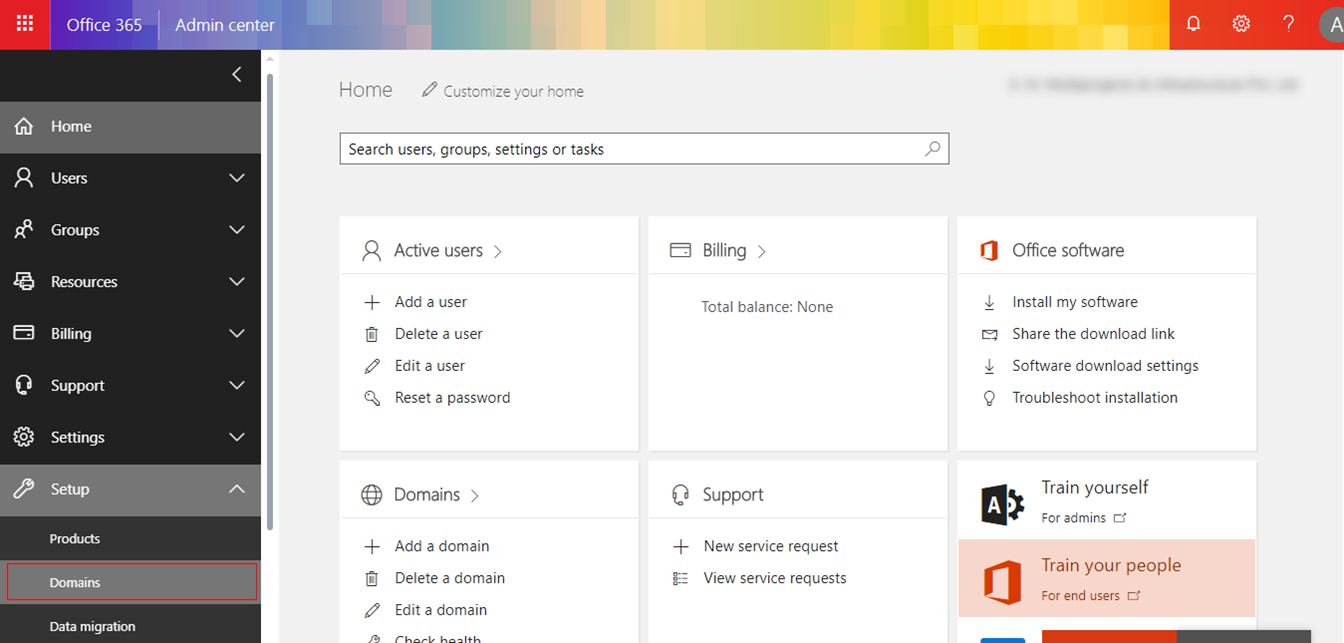This screenshot has height=643, width=1344.
Task: Click the sidebar vertical scrollbar
Action: (x=269, y=300)
